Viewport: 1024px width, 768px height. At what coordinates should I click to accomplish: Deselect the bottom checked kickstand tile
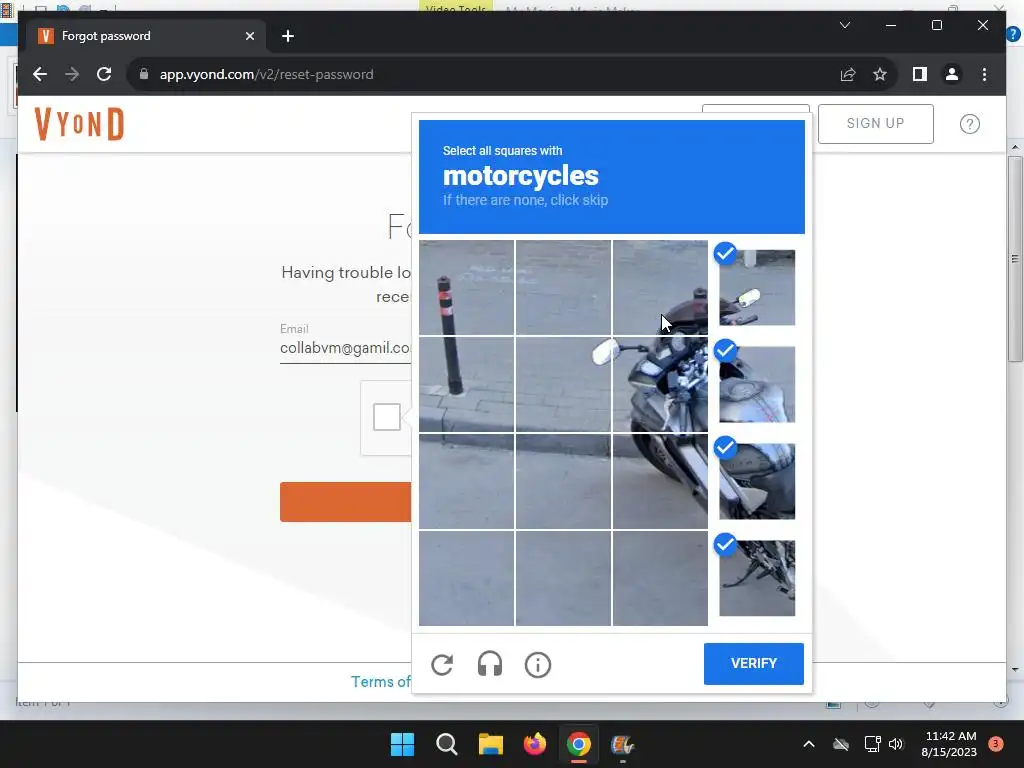[757, 578]
